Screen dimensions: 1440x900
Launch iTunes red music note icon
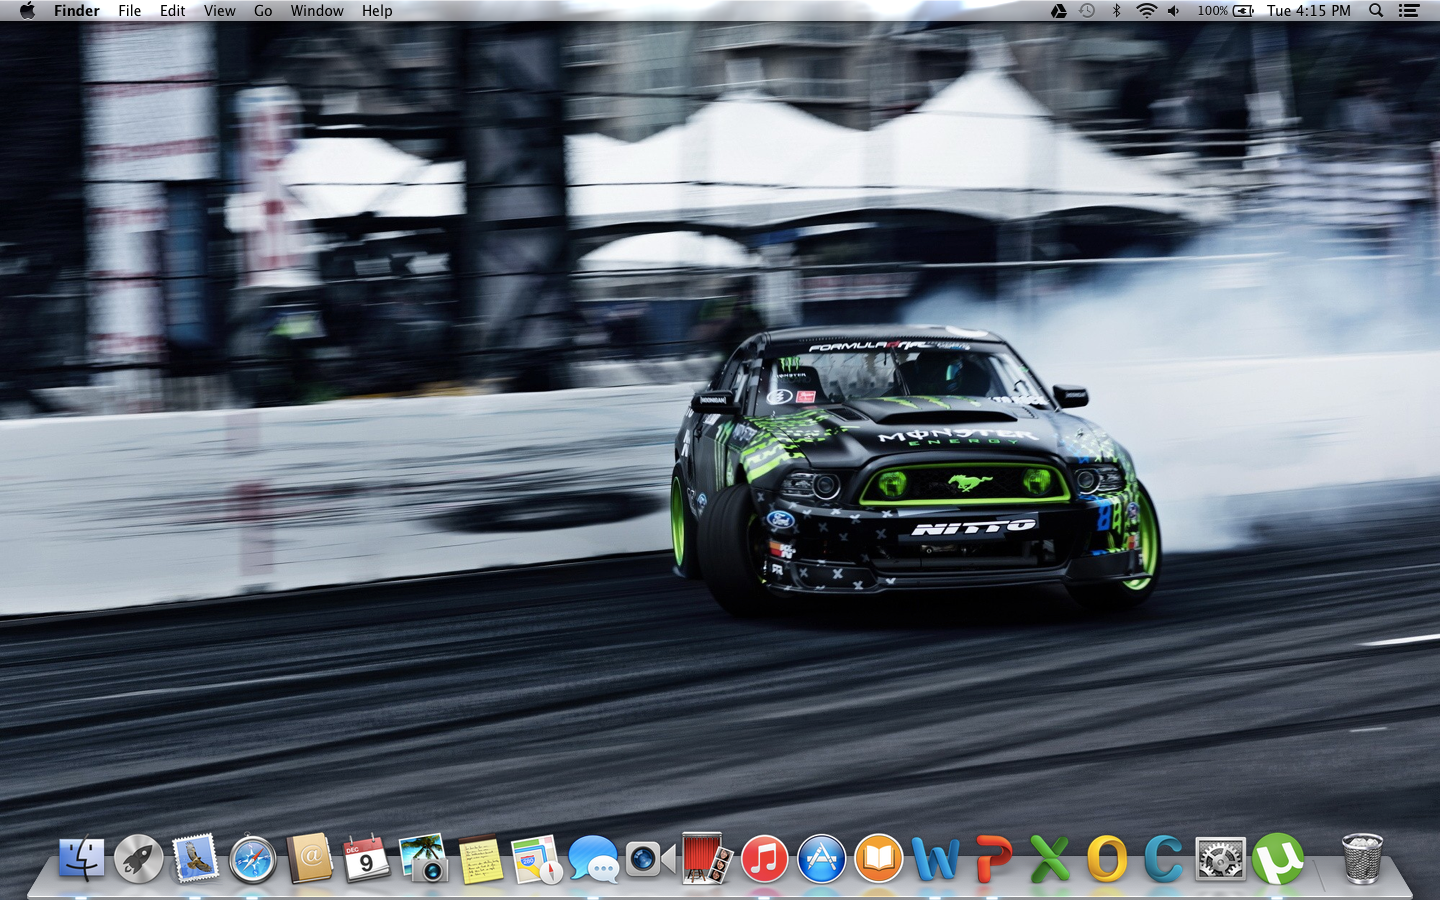765,859
